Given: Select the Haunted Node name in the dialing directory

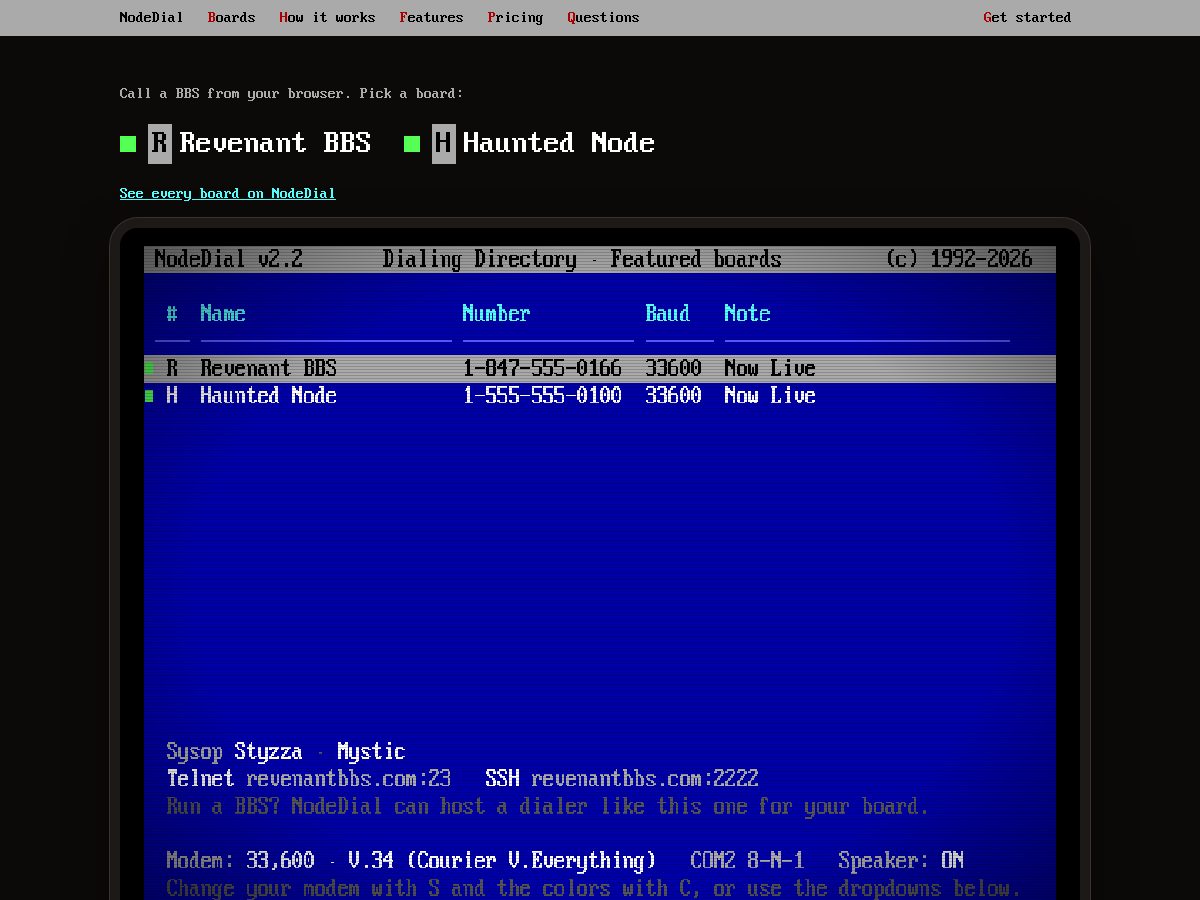Looking at the screenshot, I should click(x=268, y=396).
